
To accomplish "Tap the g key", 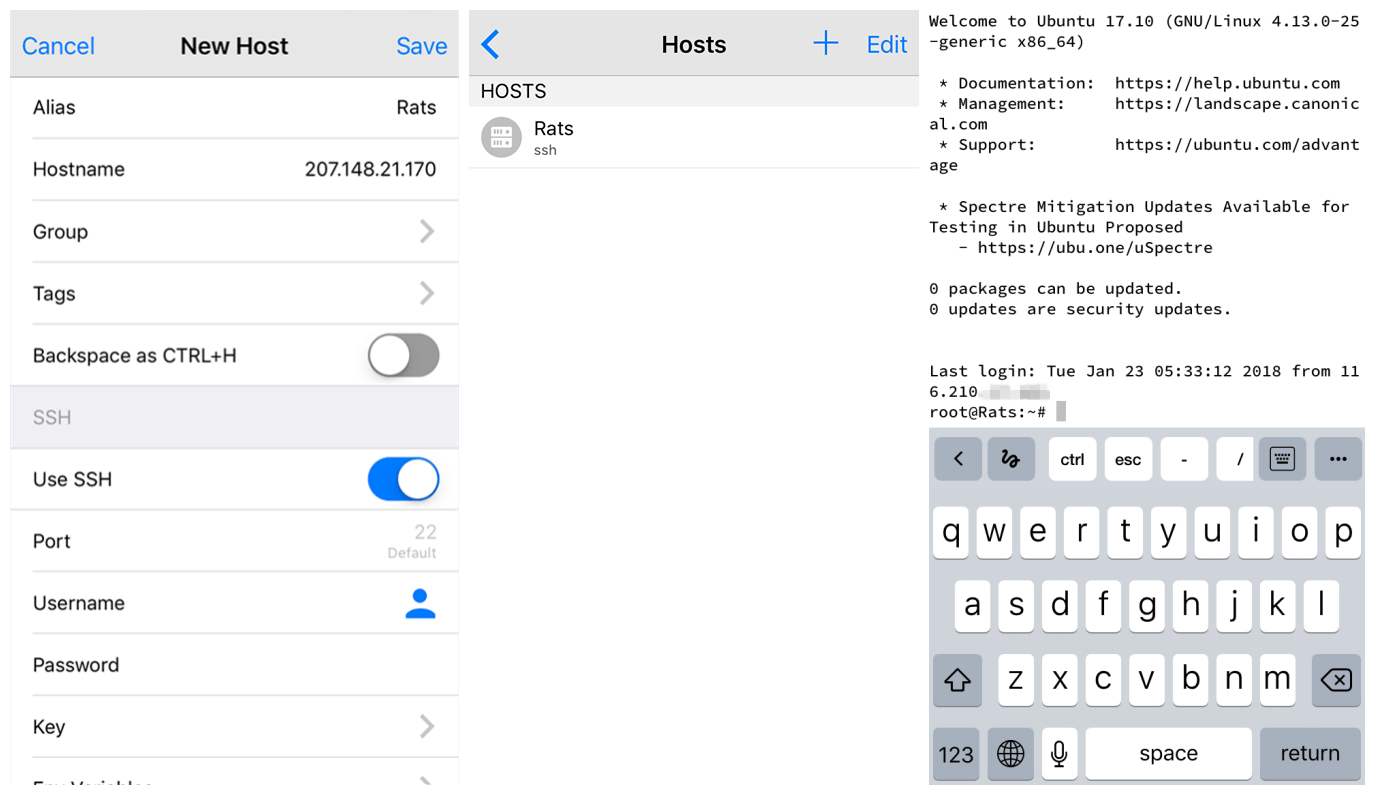I will pyautogui.click(x=1147, y=606).
